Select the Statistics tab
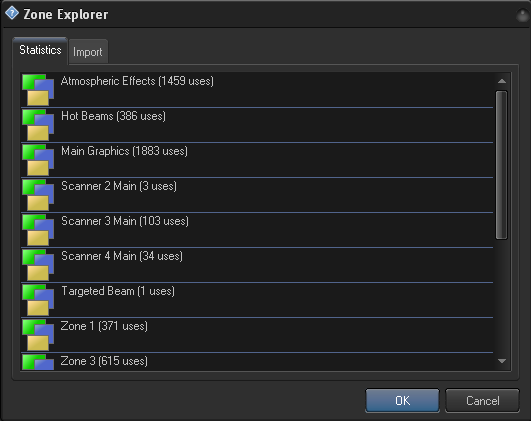This screenshot has width=531, height=421. click(x=40, y=50)
